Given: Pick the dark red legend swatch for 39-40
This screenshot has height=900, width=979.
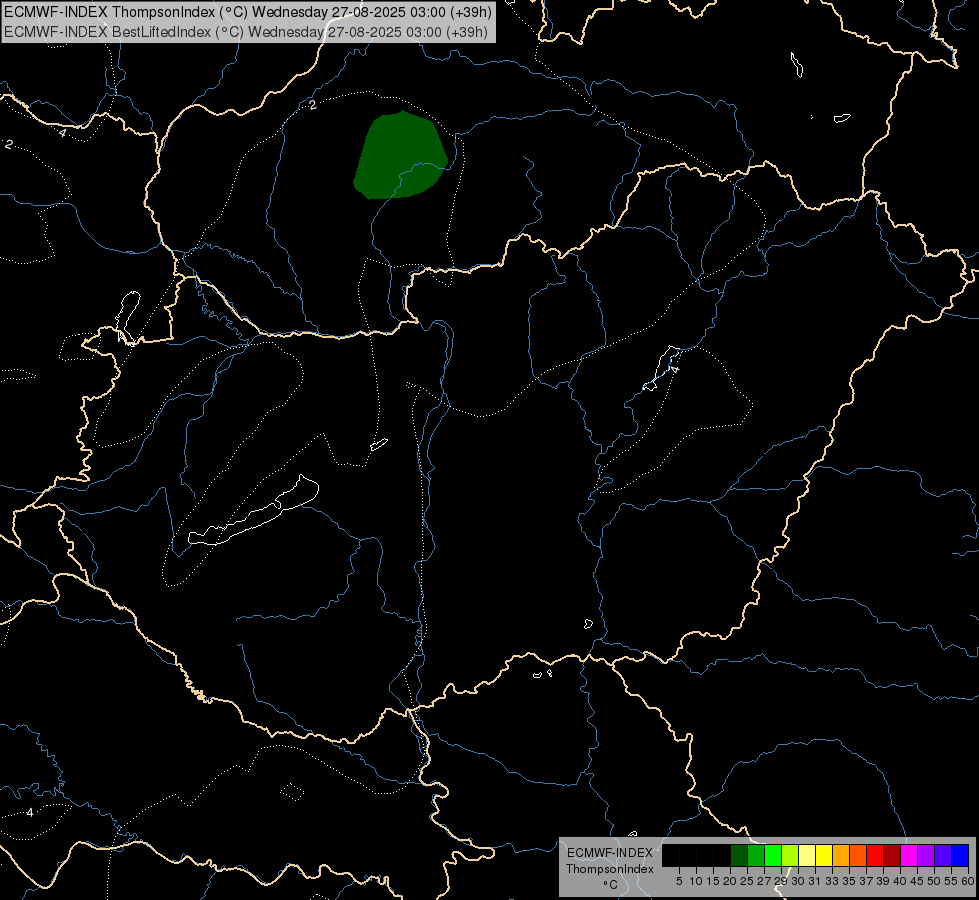Looking at the screenshot, I should [x=892, y=855].
